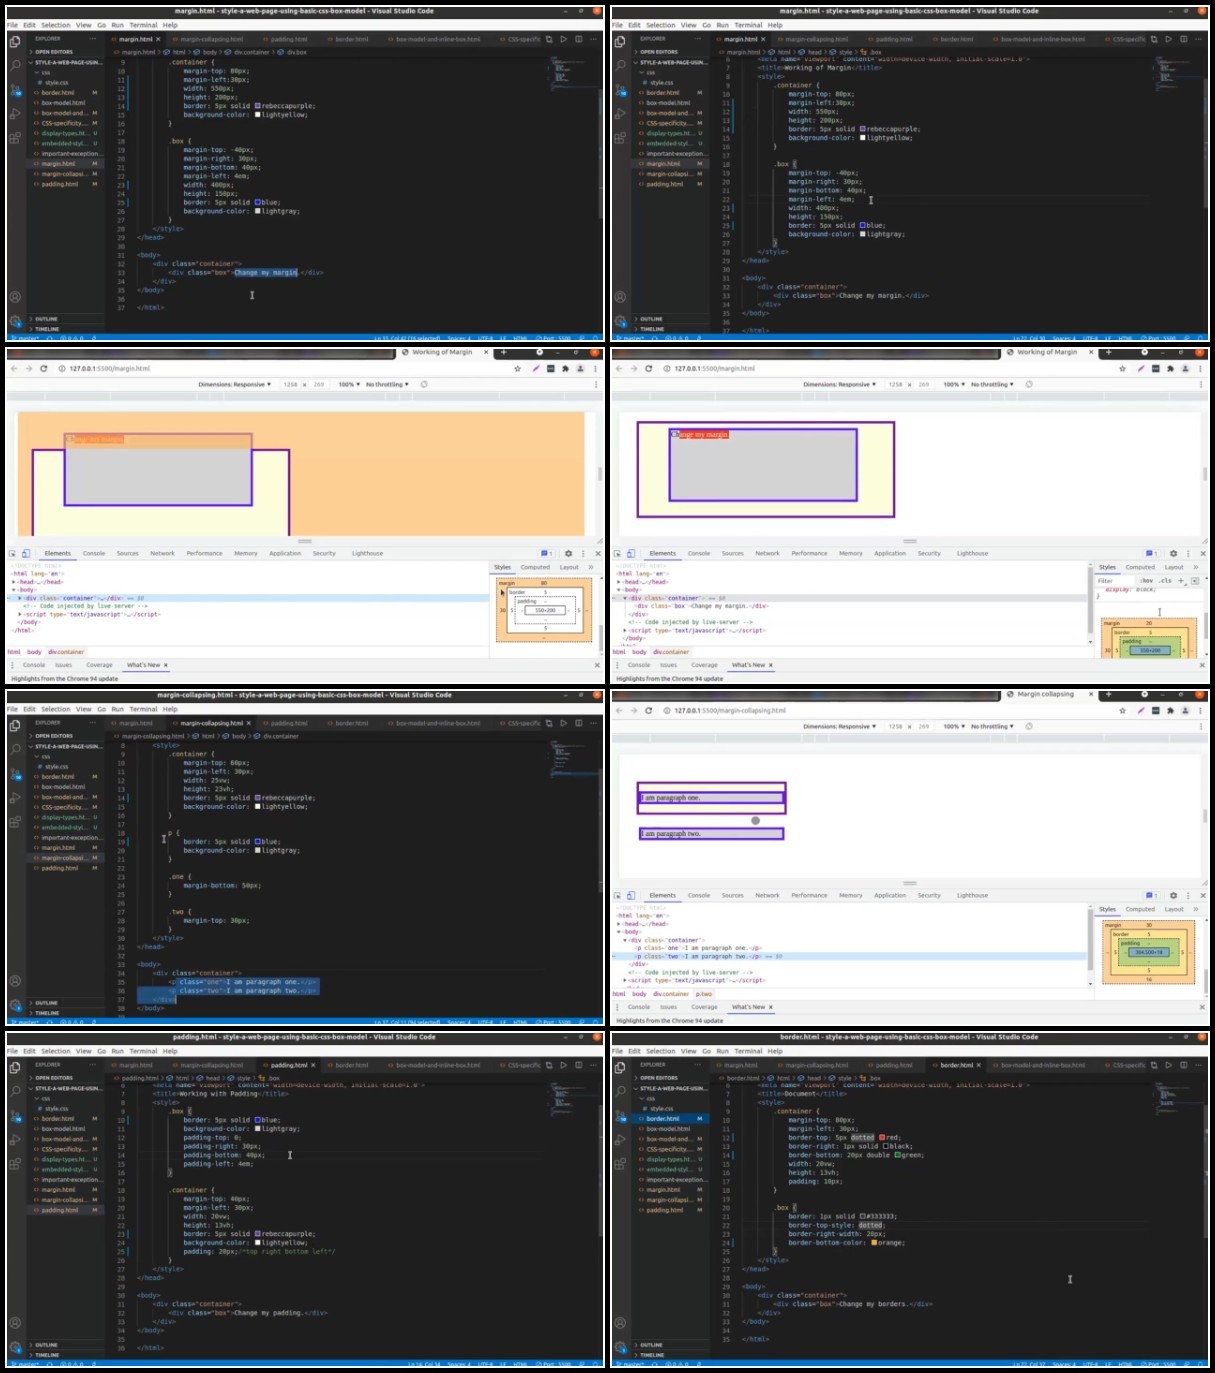Show more Styles pane tabs in Margin collapsing DevTools
This screenshot has height=1373, width=1215.
point(1195,909)
